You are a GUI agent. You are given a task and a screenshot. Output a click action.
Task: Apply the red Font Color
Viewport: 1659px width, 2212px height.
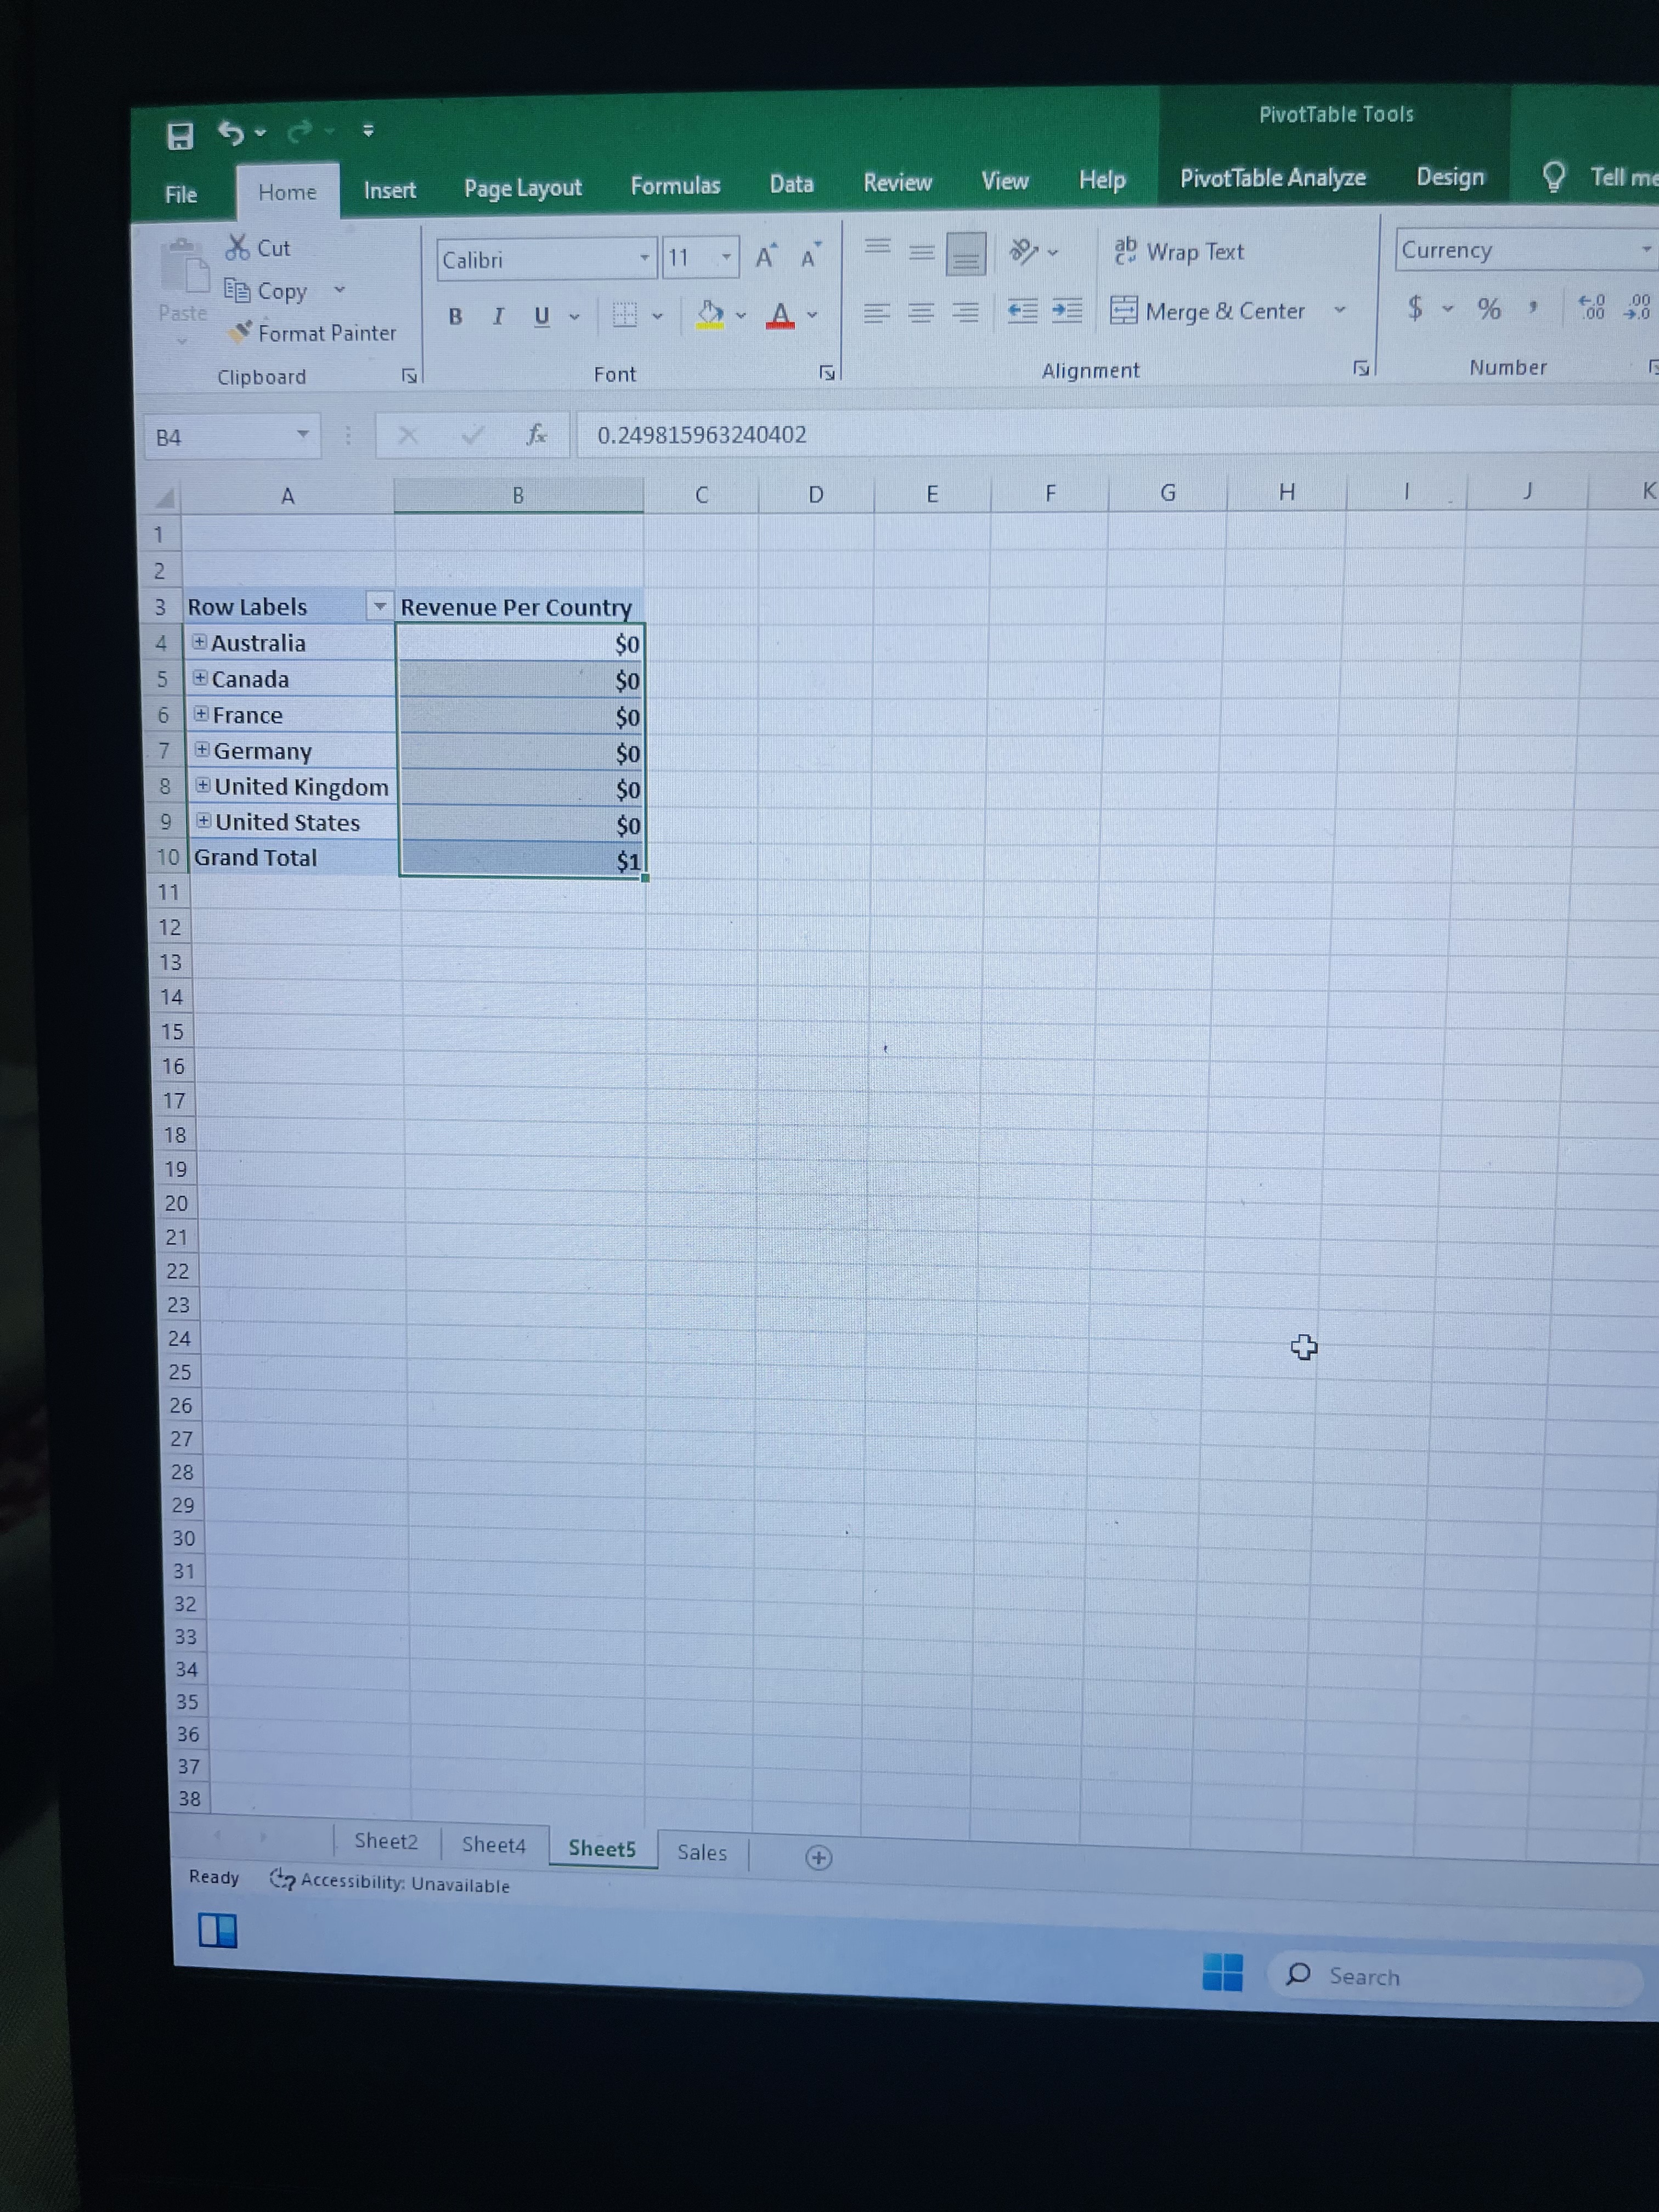click(x=780, y=315)
